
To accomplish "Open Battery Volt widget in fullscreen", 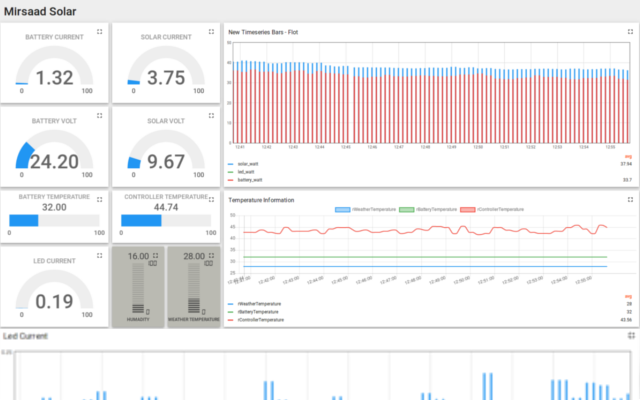I will (x=100, y=116).
